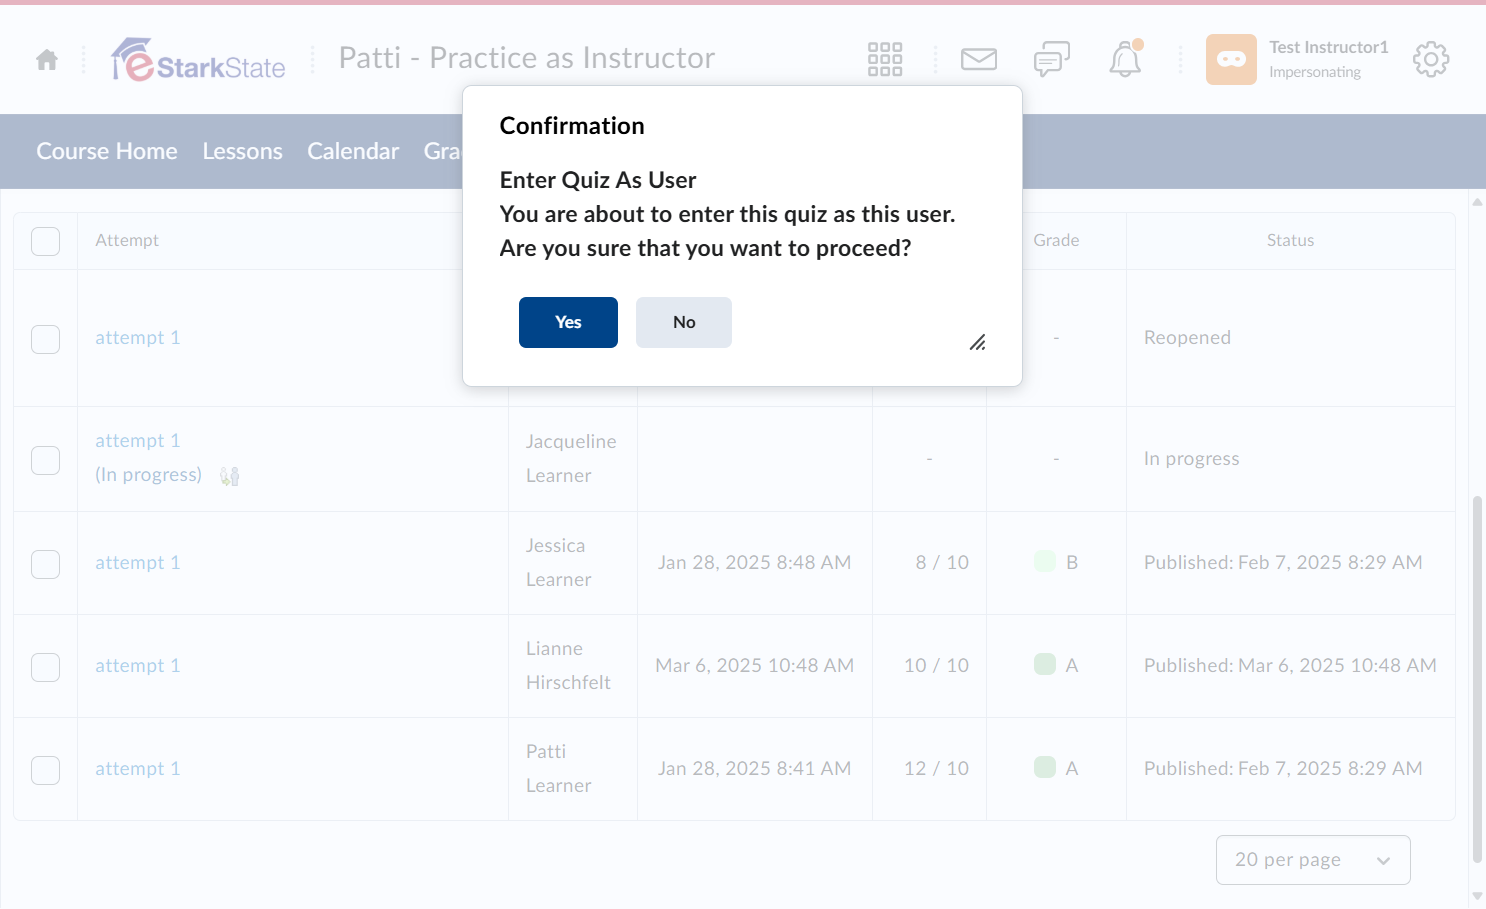The height and width of the screenshot is (909, 1486).
Task: Cancel with the No button
Action: coord(684,322)
